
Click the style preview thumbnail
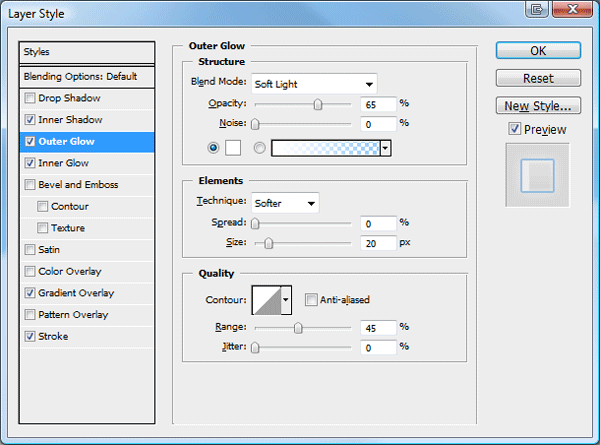coord(537,175)
